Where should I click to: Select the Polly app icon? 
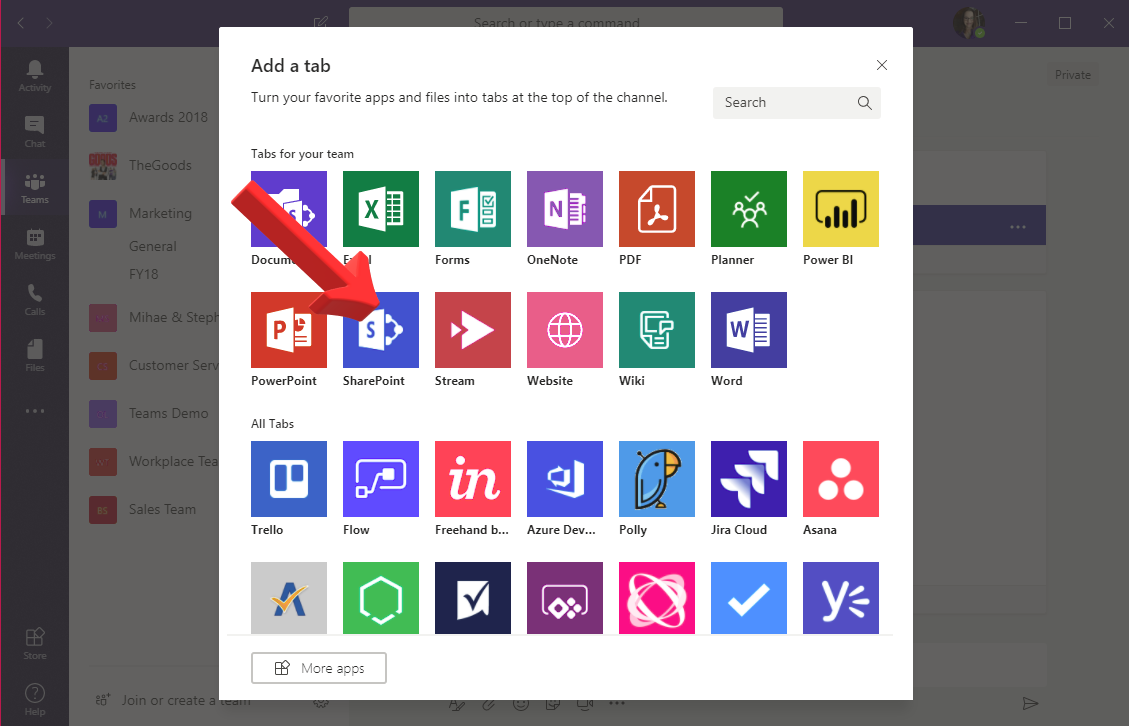click(657, 480)
